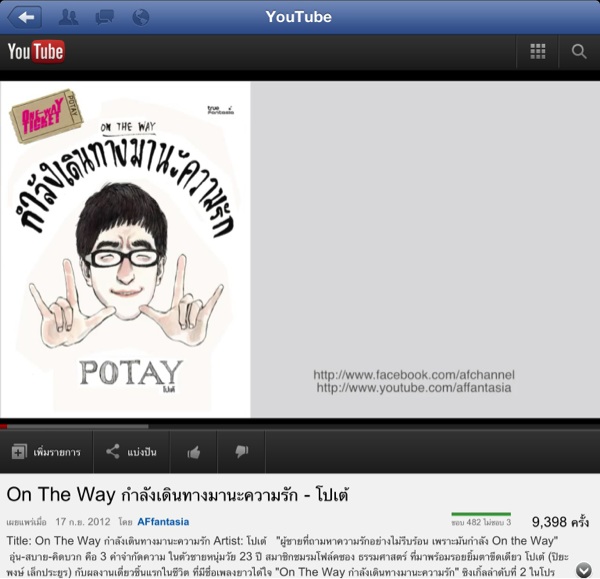Image resolution: width=600 pixels, height=579 pixels.
Task: Seek on the video progress bar
Action: coord(300,426)
